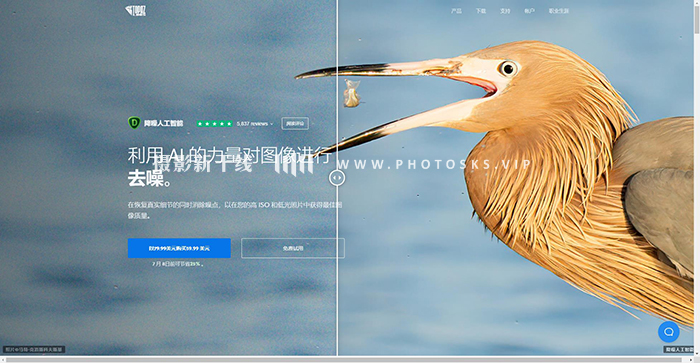Open the 产品 (Products) menu

click(456, 11)
